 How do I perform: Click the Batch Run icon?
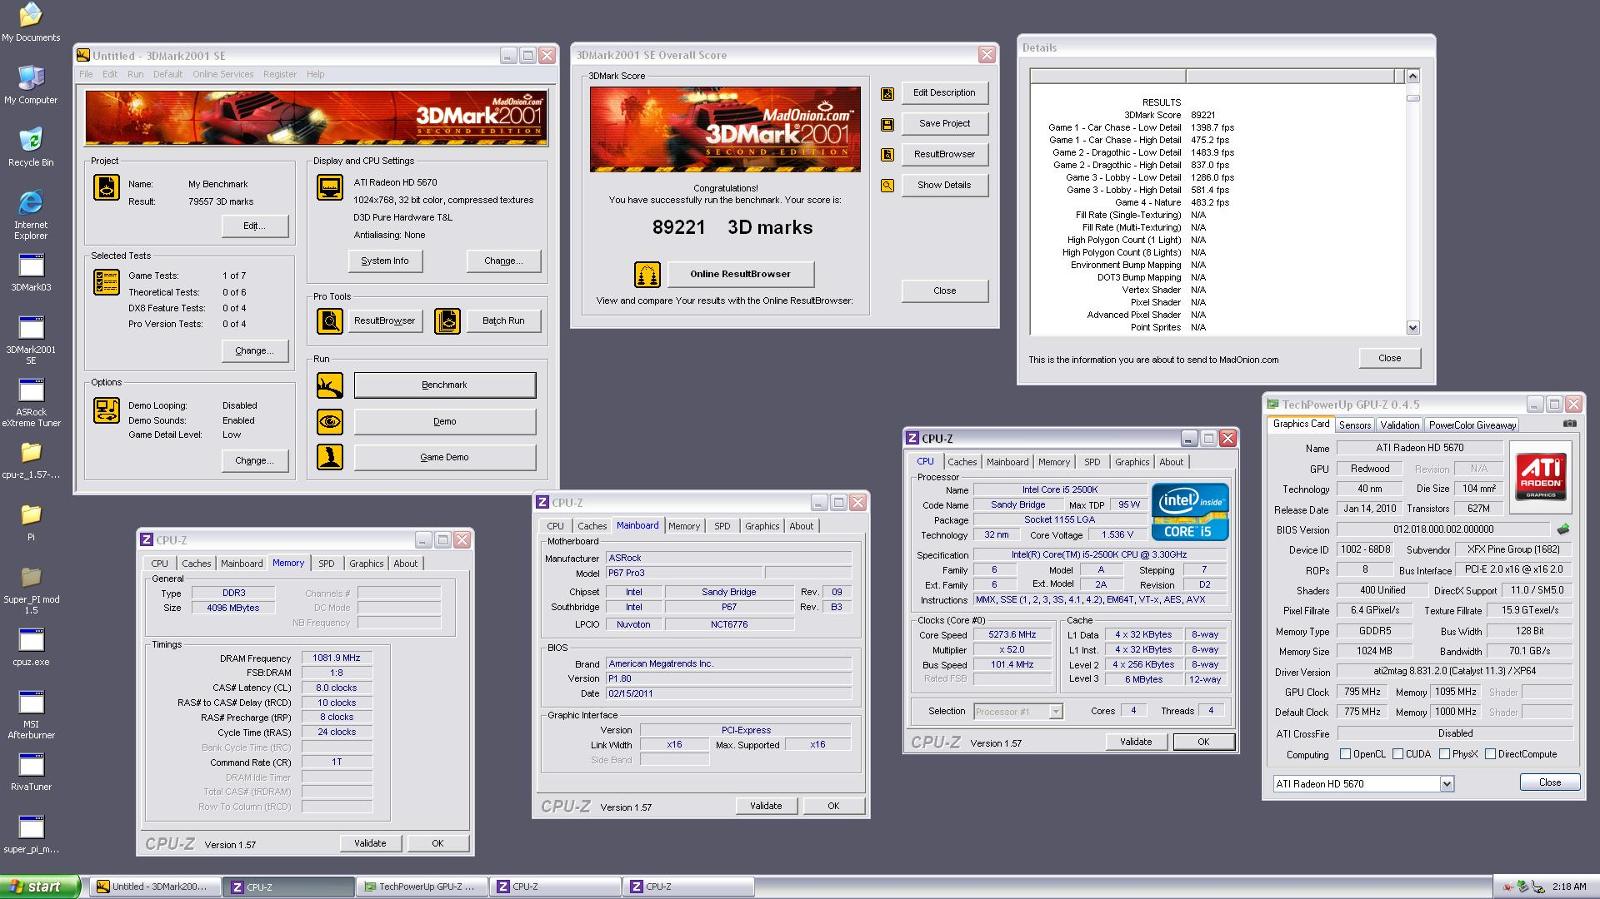[448, 321]
